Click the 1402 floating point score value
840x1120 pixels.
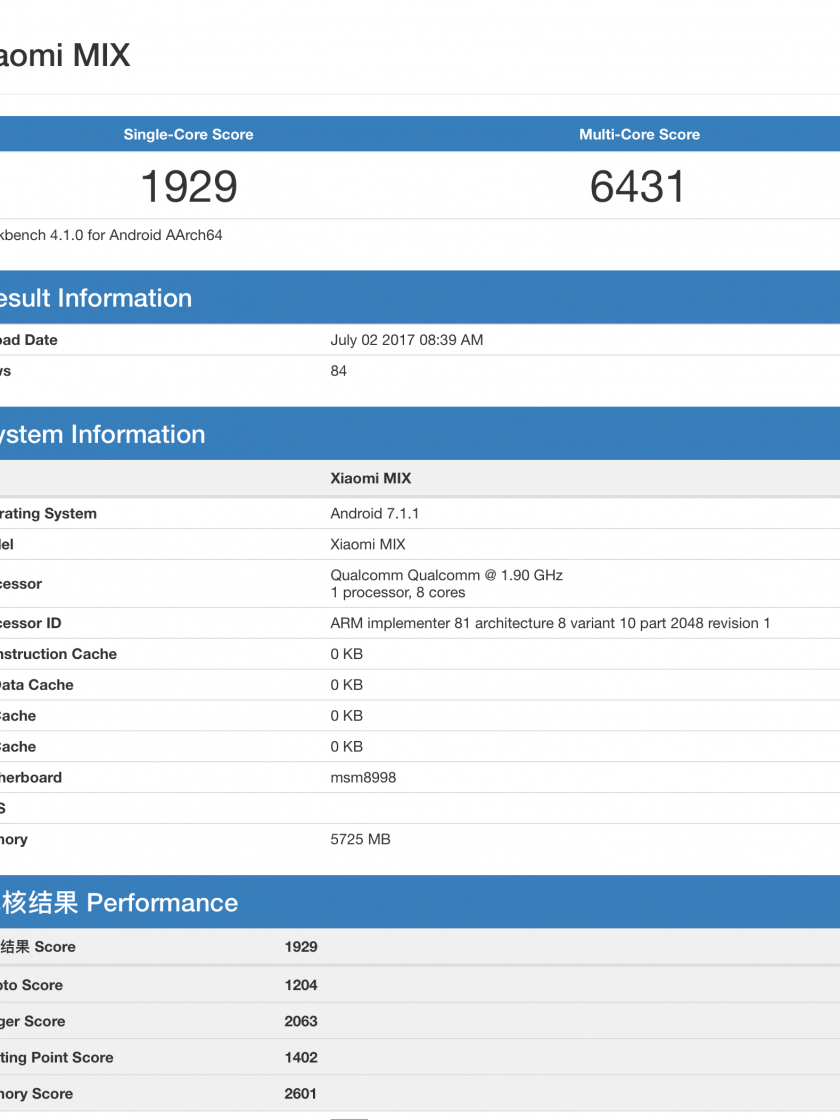300,1057
